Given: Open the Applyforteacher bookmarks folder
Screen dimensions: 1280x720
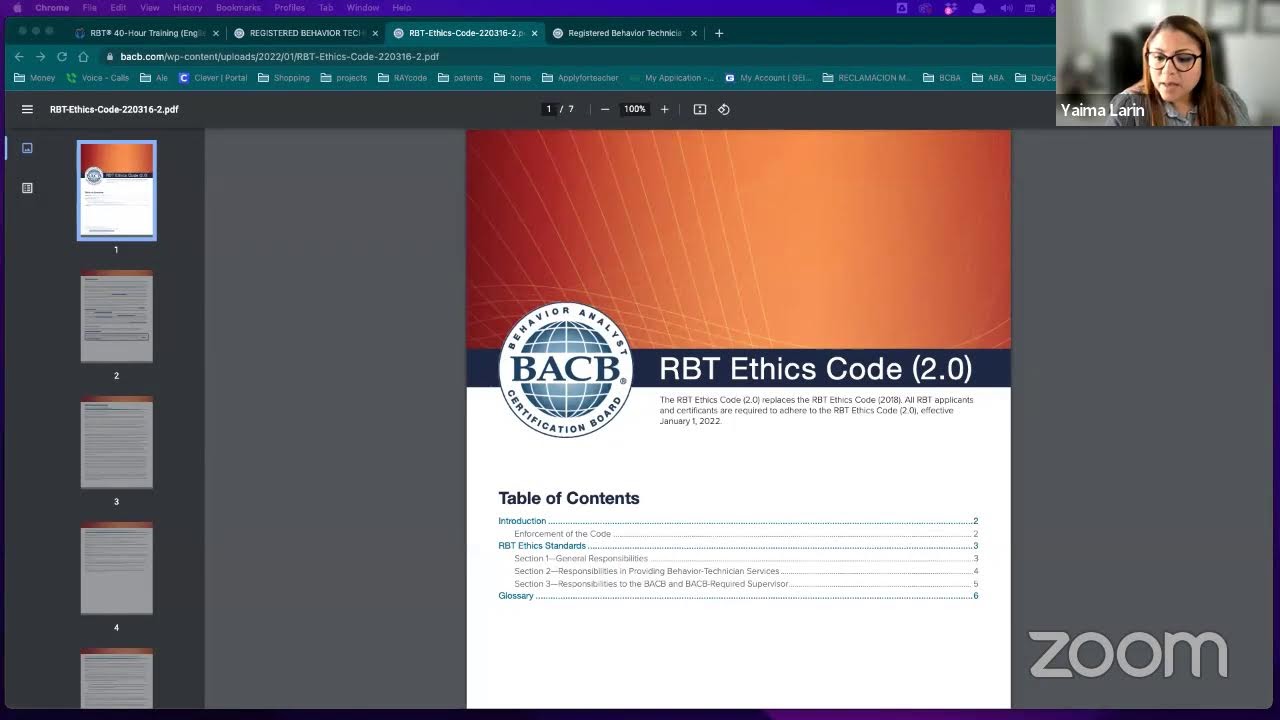Looking at the screenshot, I should tap(580, 78).
